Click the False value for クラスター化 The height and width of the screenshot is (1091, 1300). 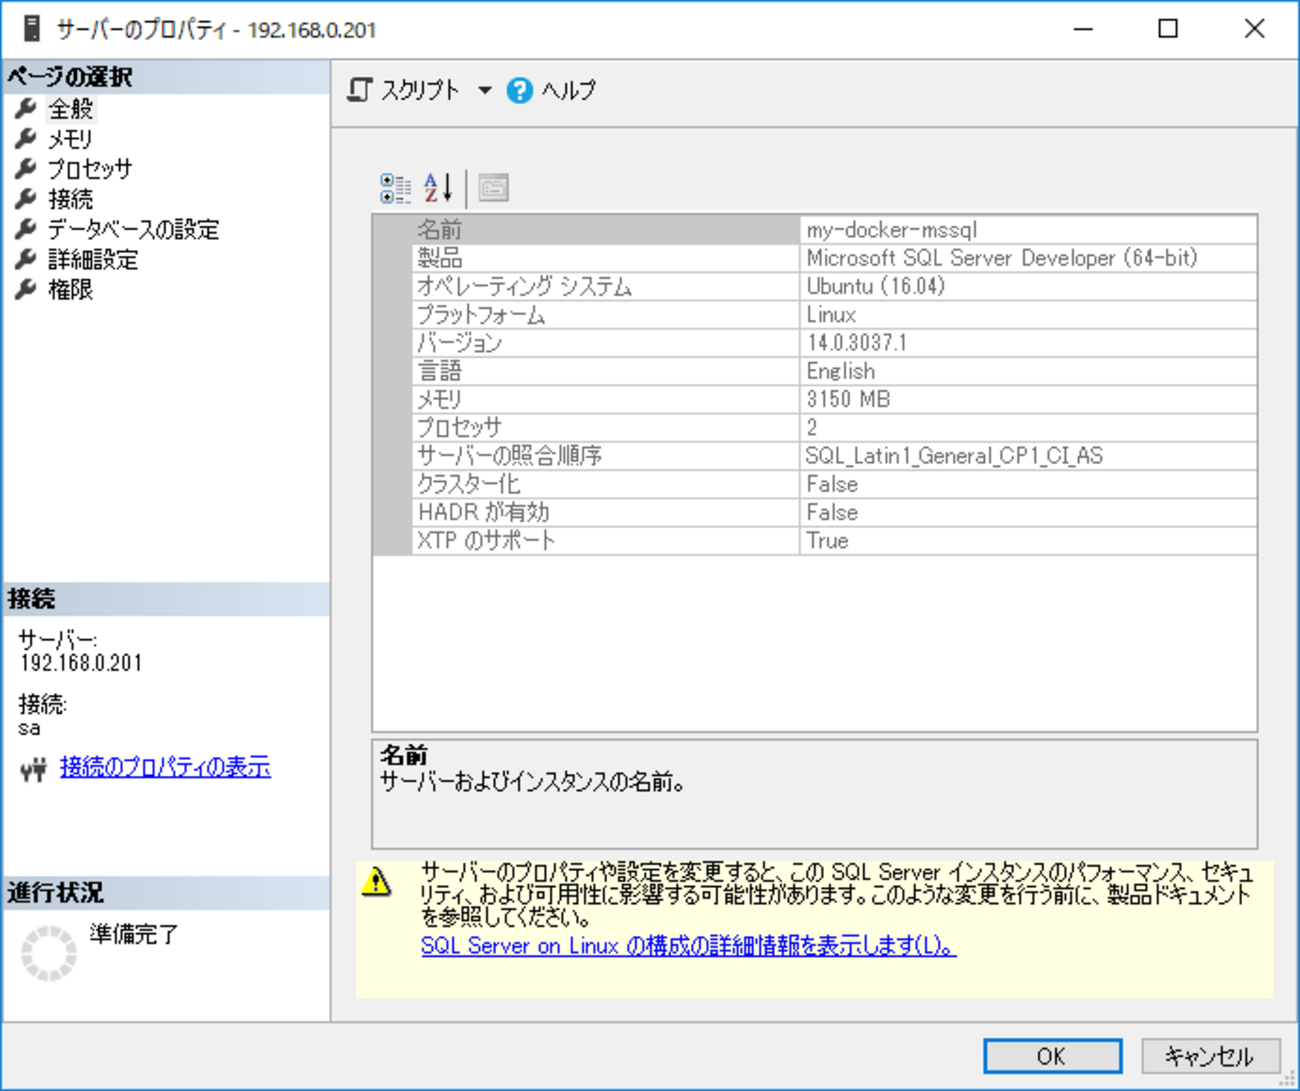(x=832, y=484)
